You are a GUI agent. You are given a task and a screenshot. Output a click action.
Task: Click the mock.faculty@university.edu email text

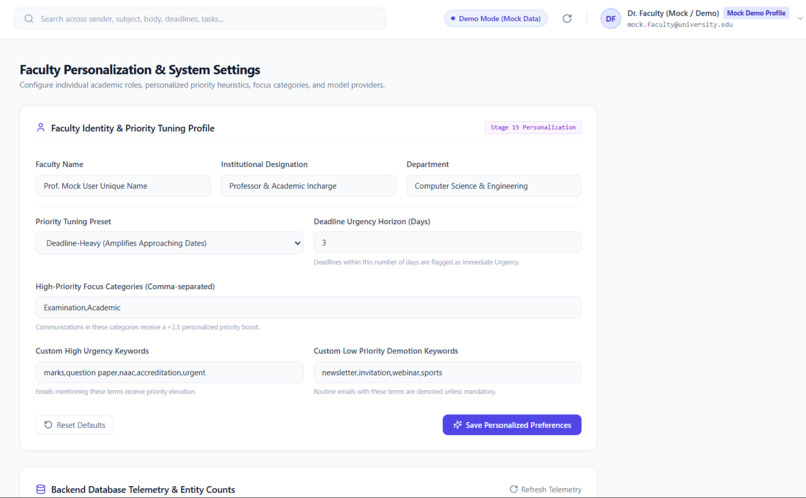[x=680, y=25]
